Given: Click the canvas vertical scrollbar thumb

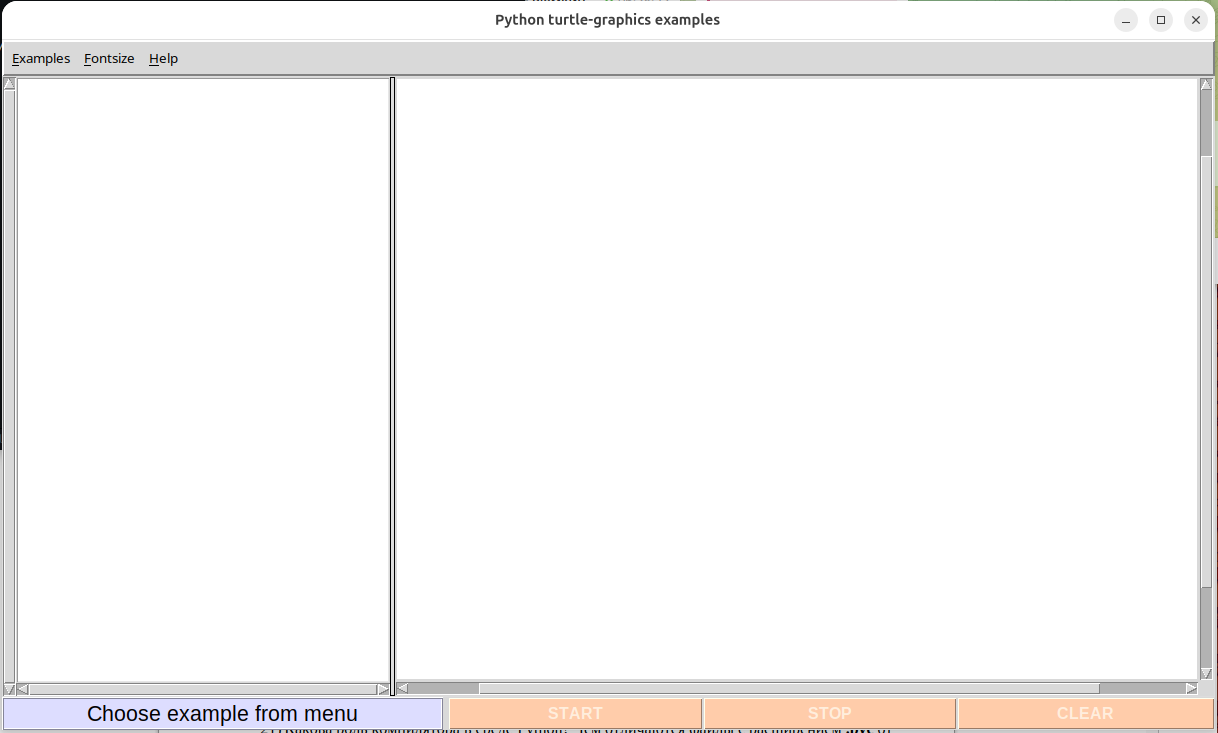Looking at the screenshot, I should point(1206,370).
